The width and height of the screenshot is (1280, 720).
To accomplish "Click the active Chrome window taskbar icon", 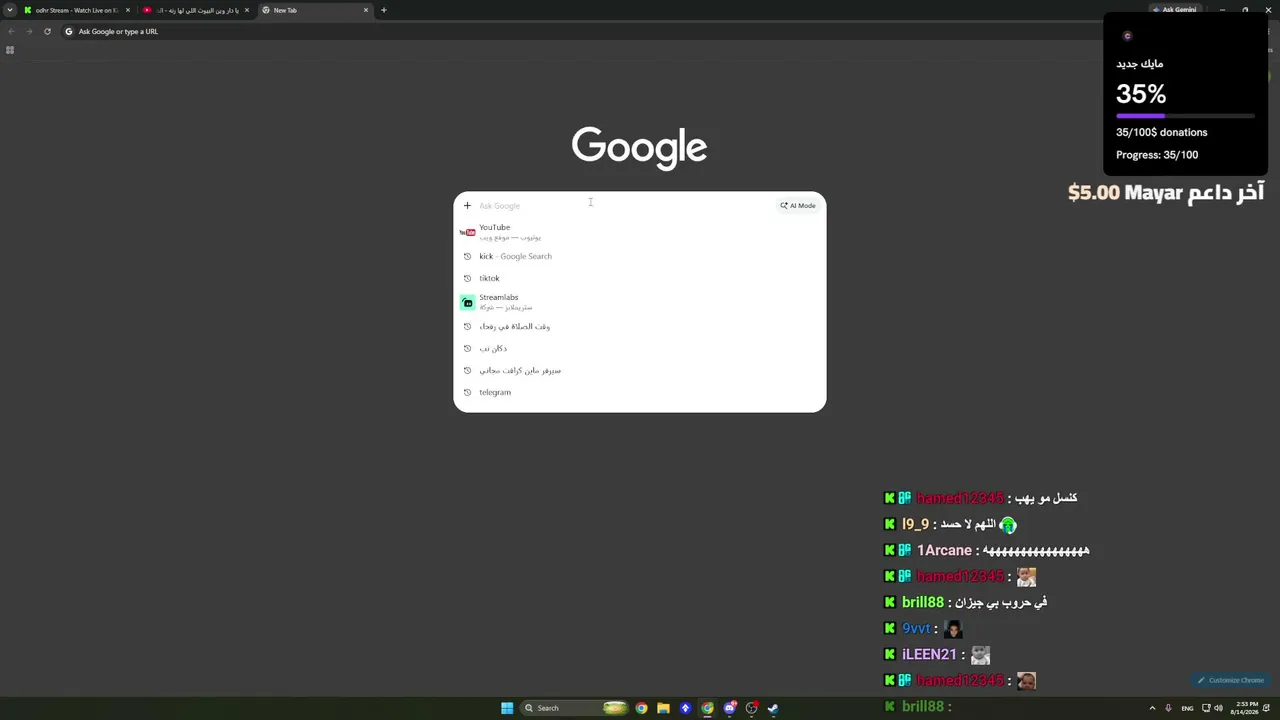I will tap(707, 708).
